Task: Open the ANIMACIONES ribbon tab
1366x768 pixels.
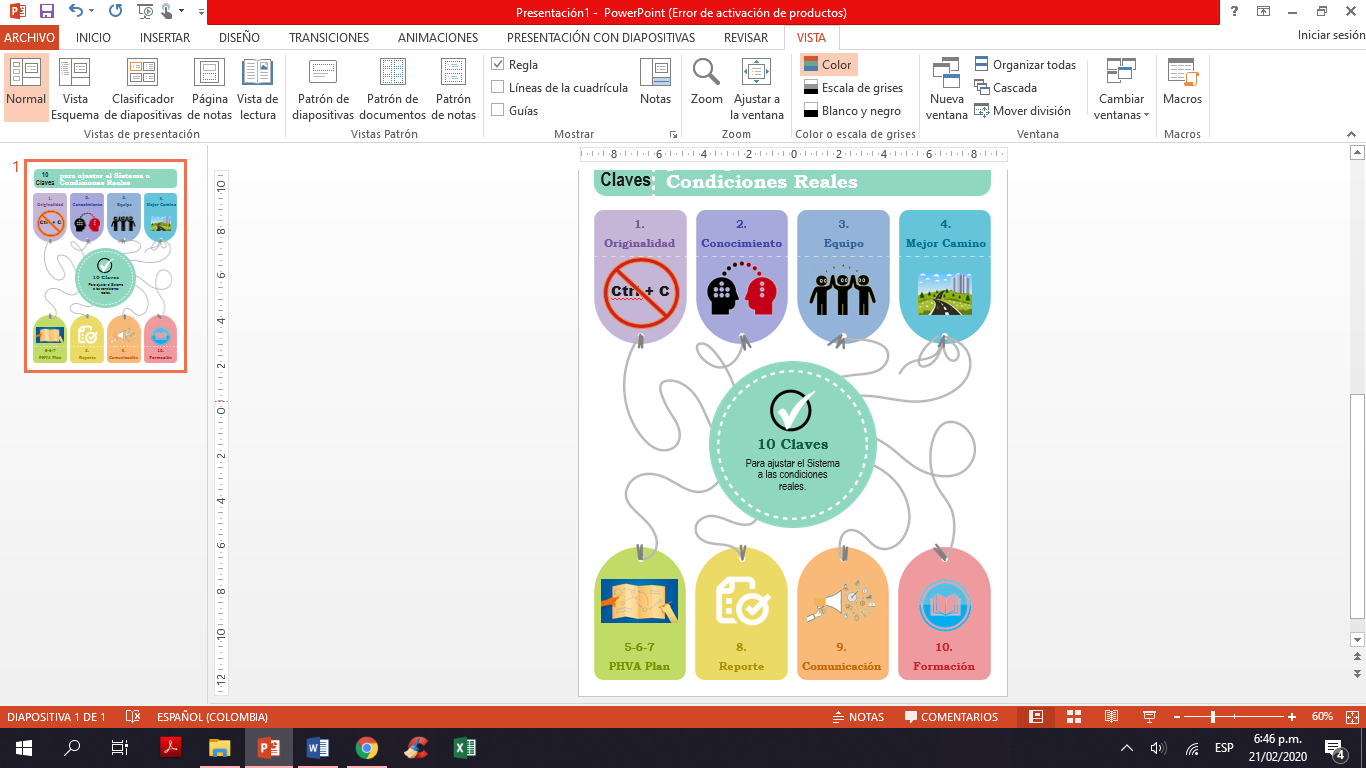Action: point(437,38)
